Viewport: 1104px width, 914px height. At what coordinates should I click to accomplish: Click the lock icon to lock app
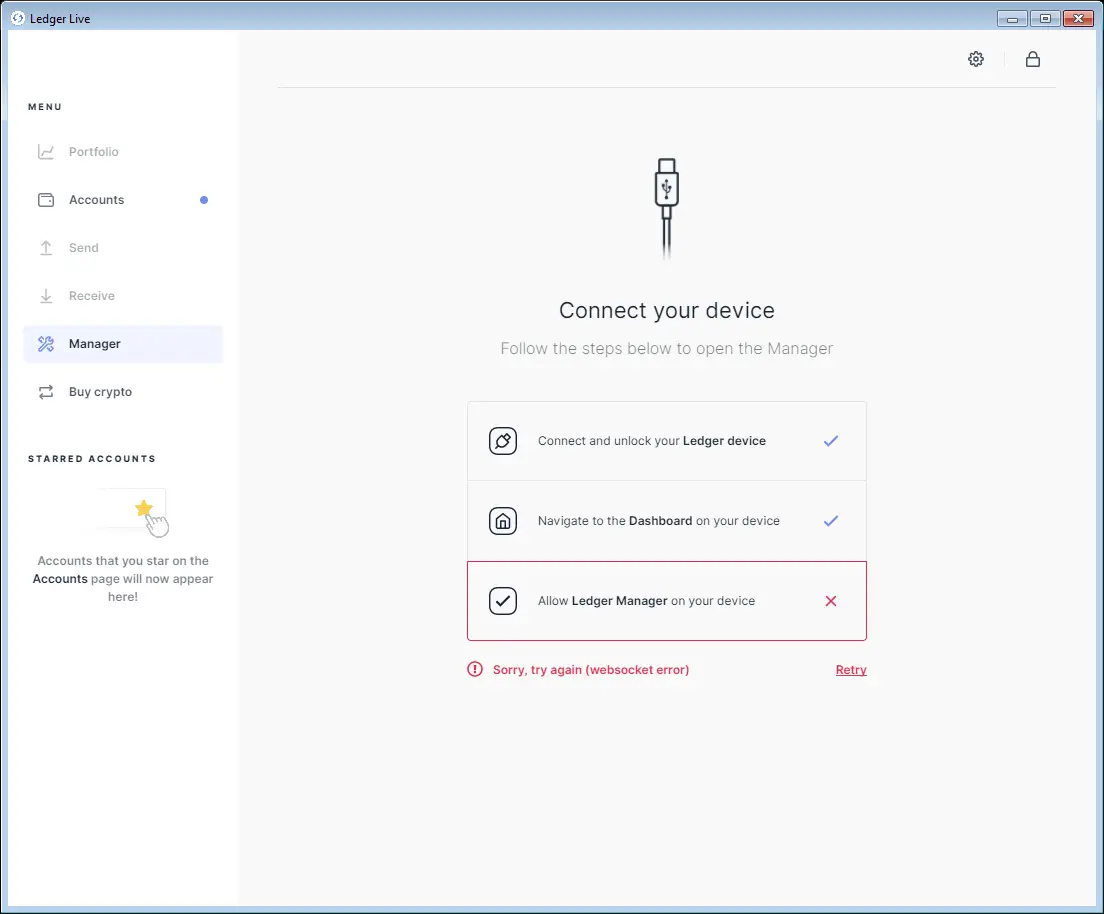tap(1032, 59)
